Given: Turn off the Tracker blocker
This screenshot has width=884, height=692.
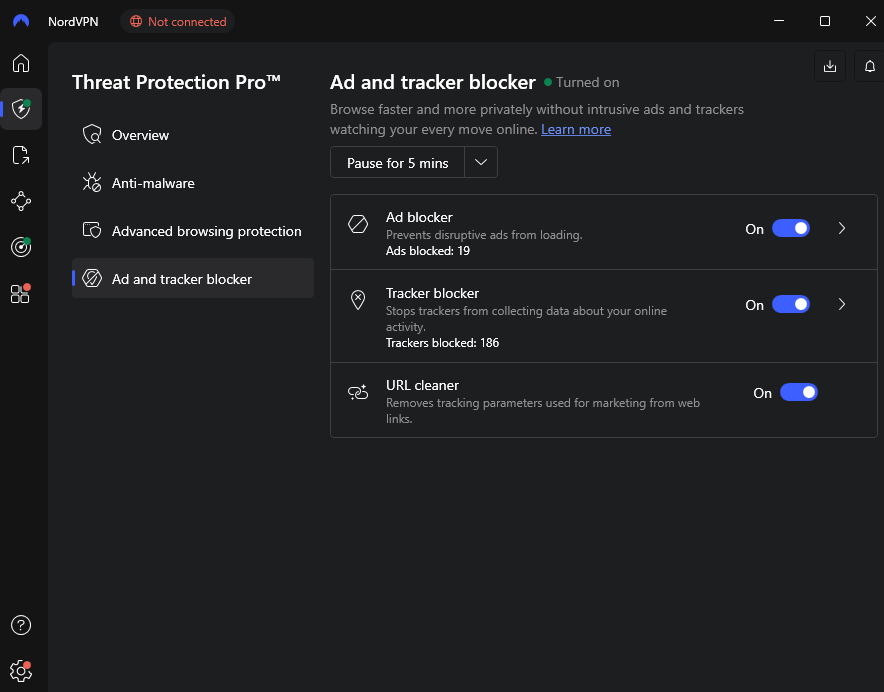Looking at the screenshot, I should pyautogui.click(x=791, y=304).
